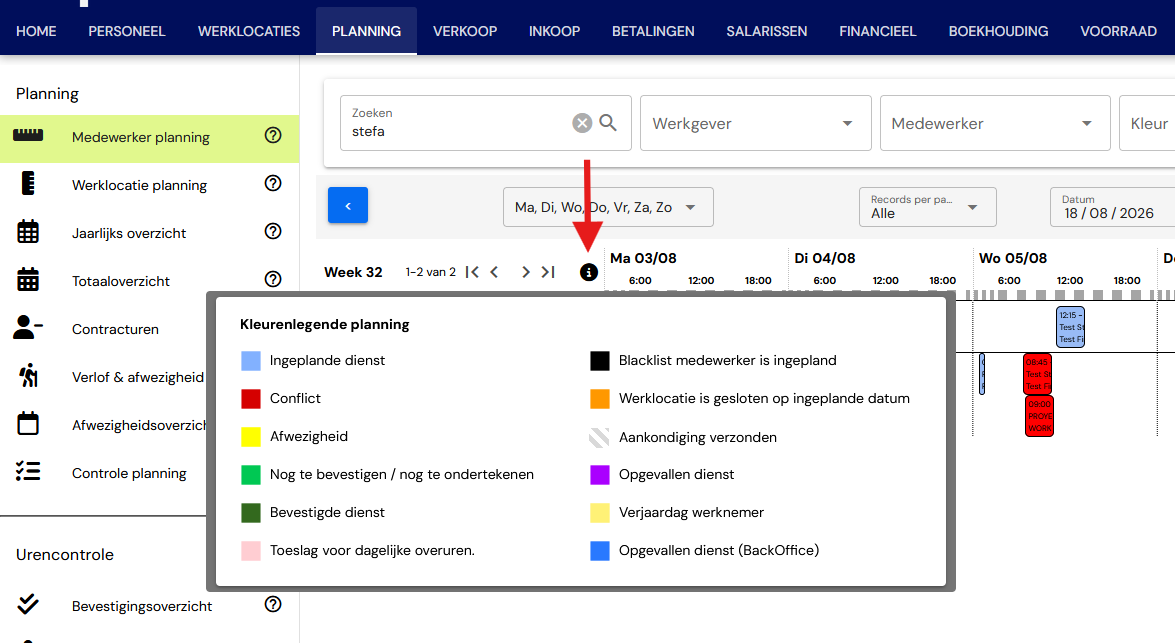Click the red Conflict color swatch
This screenshot has height=643, width=1175.
pos(251,399)
